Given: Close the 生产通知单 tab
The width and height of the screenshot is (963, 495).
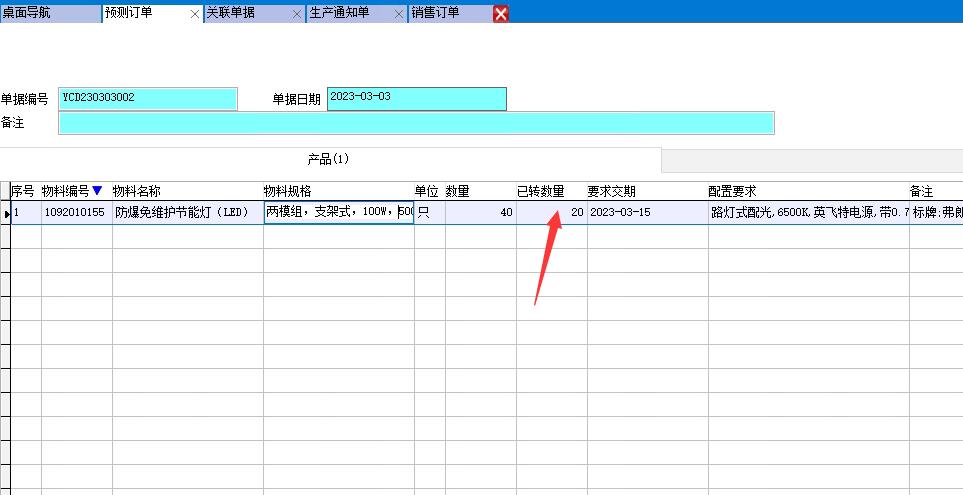Looking at the screenshot, I should point(399,14).
